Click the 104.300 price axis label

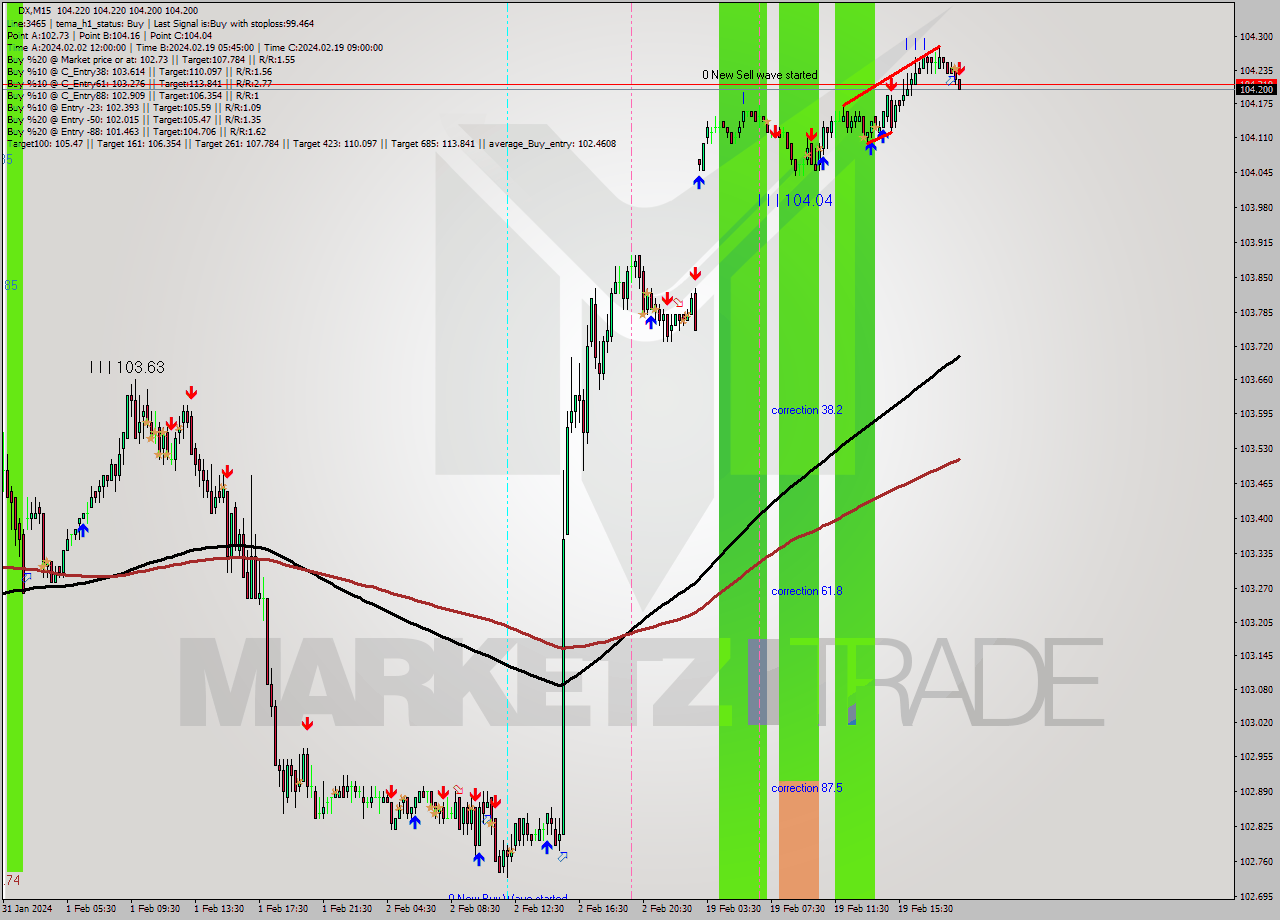tap(1255, 37)
